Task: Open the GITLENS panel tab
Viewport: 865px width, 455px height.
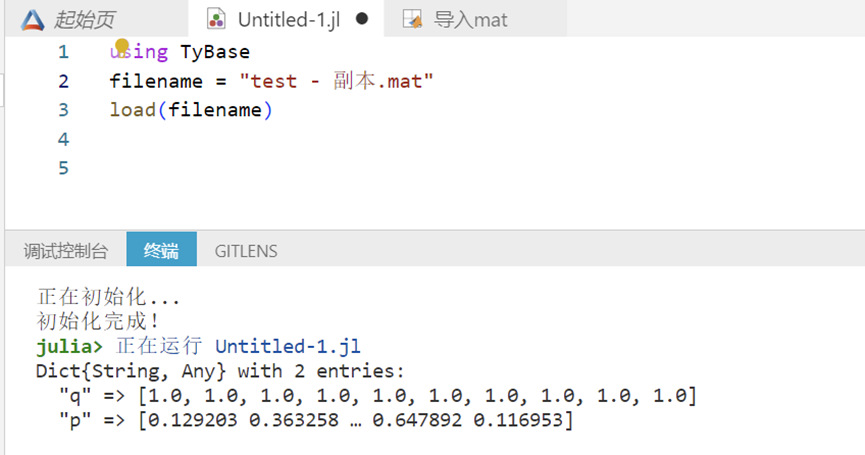Action: coord(246,251)
